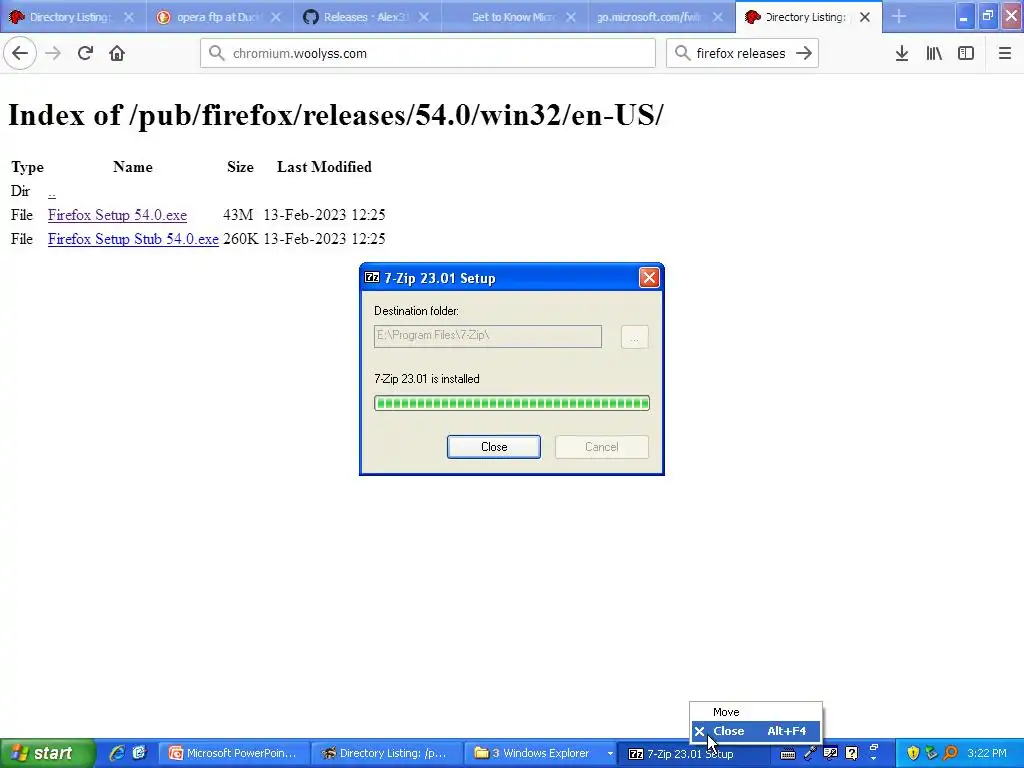Click the keyboard icon in taskbar
1024x768 pixels.
[788, 754]
